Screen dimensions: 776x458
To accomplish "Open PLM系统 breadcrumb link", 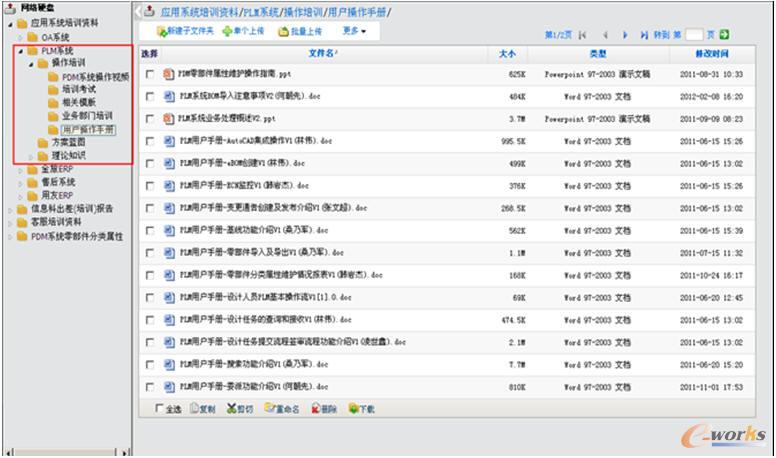I will coord(261,12).
